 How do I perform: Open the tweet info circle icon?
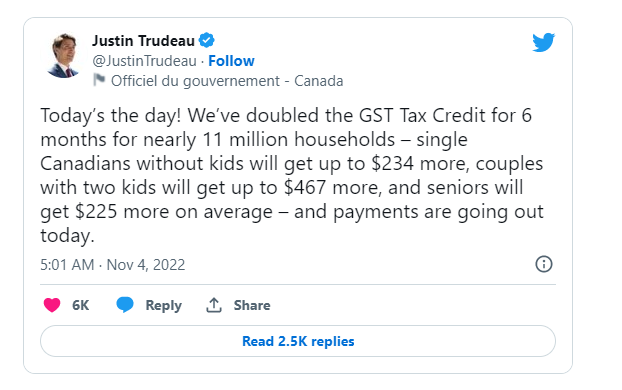[544, 264]
